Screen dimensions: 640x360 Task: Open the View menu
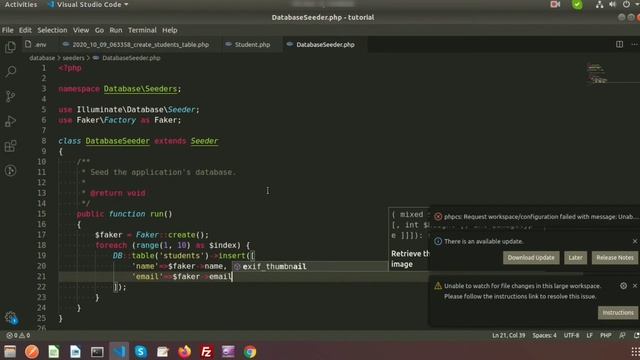point(81,30)
